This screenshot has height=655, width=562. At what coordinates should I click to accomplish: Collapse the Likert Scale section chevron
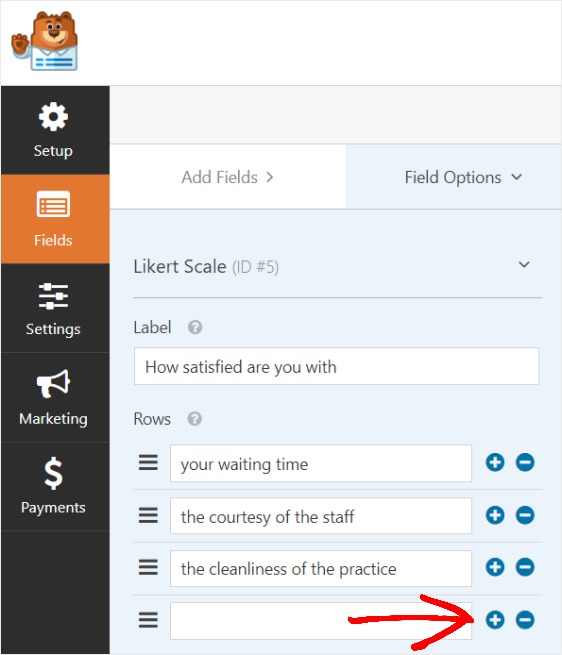click(x=524, y=264)
